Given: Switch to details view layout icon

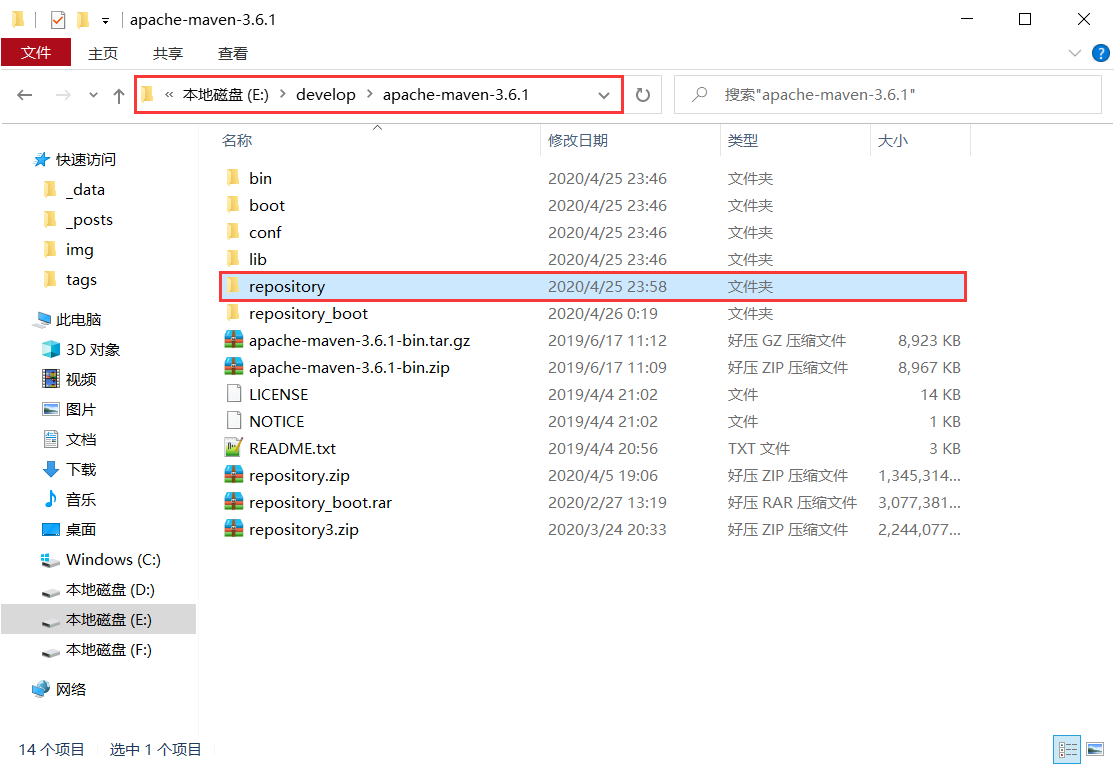Looking at the screenshot, I should click(x=1067, y=749).
